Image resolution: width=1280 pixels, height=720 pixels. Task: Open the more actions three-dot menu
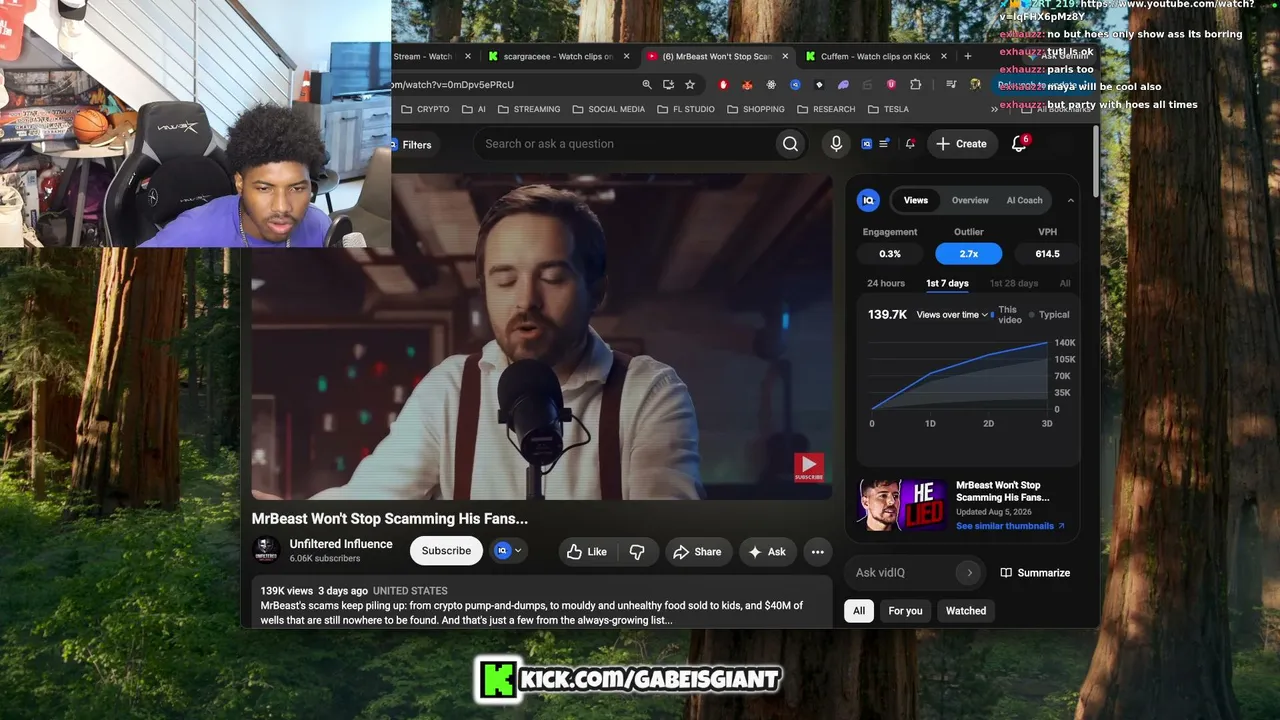tap(817, 552)
